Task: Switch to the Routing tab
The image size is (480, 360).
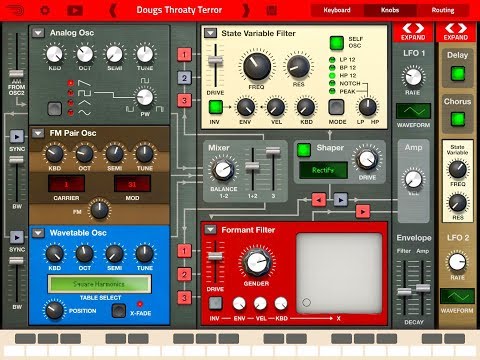Action: pyautogui.click(x=443, y=10)
